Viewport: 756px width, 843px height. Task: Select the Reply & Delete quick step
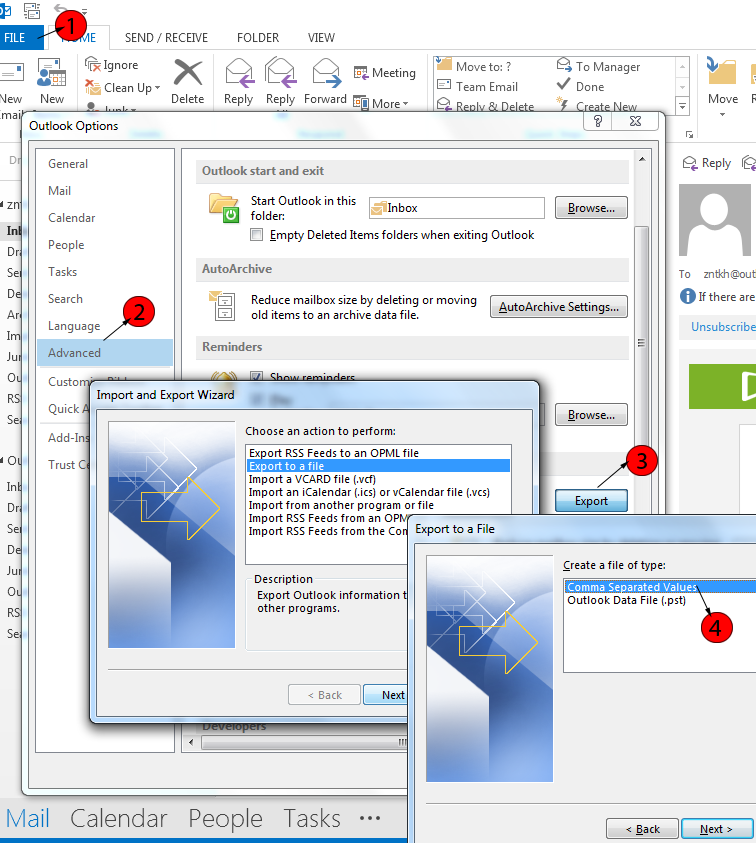coord(487,106)
